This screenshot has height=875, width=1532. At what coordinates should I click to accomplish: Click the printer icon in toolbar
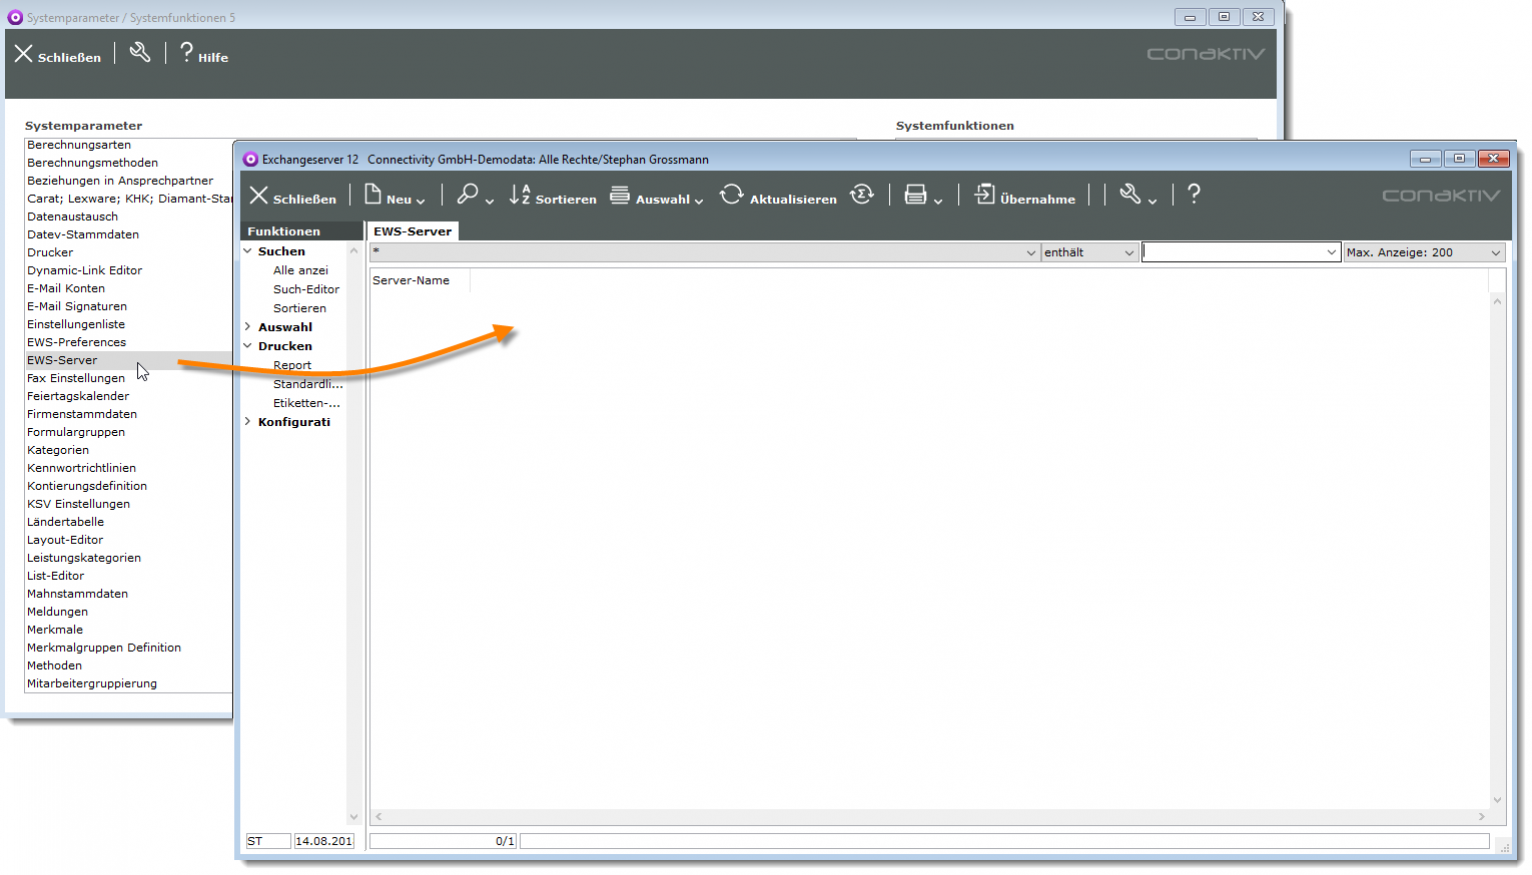coord(915,195)
